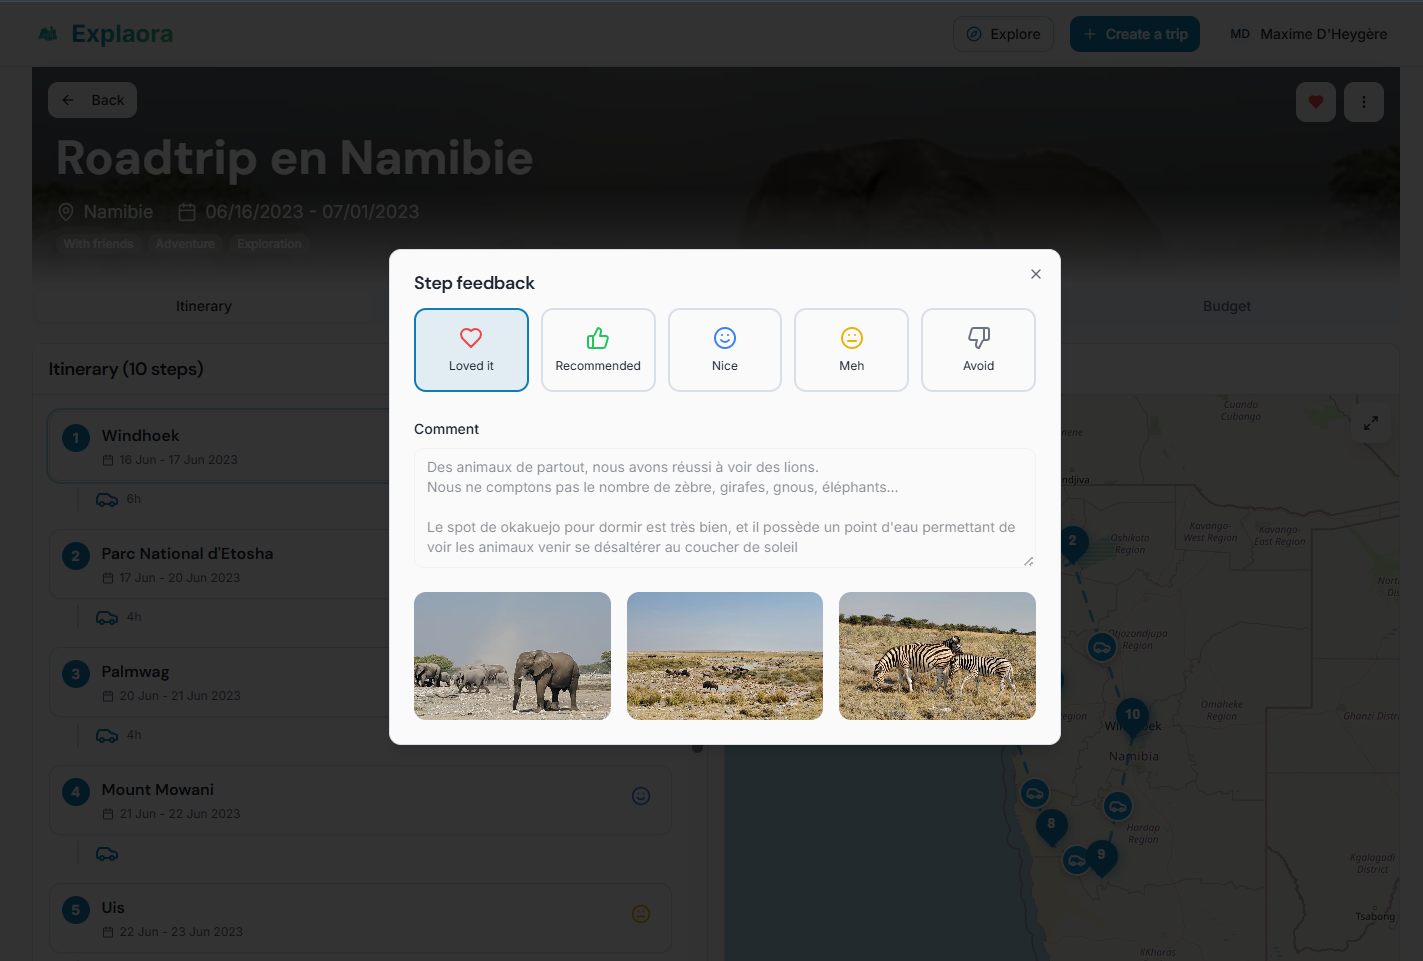This screenshot has height=961, width=1423.
Task: Click the car transport icon under Windhoek
Action: click(107, 498)
